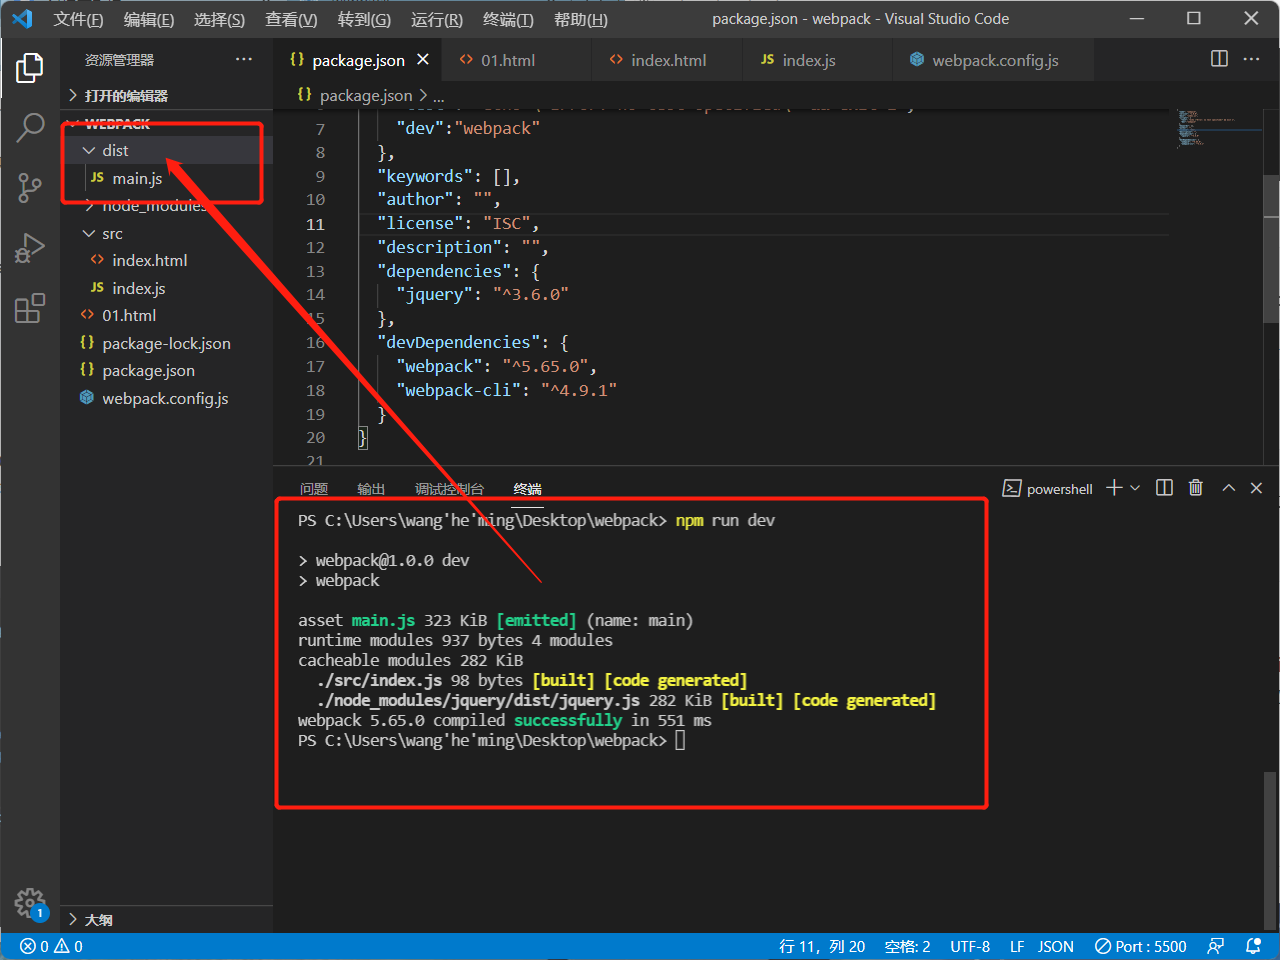Open notifications bell in status bar
This screenshot has height=960, width=1280.
pyautogui.click(x=1254, y=946)
